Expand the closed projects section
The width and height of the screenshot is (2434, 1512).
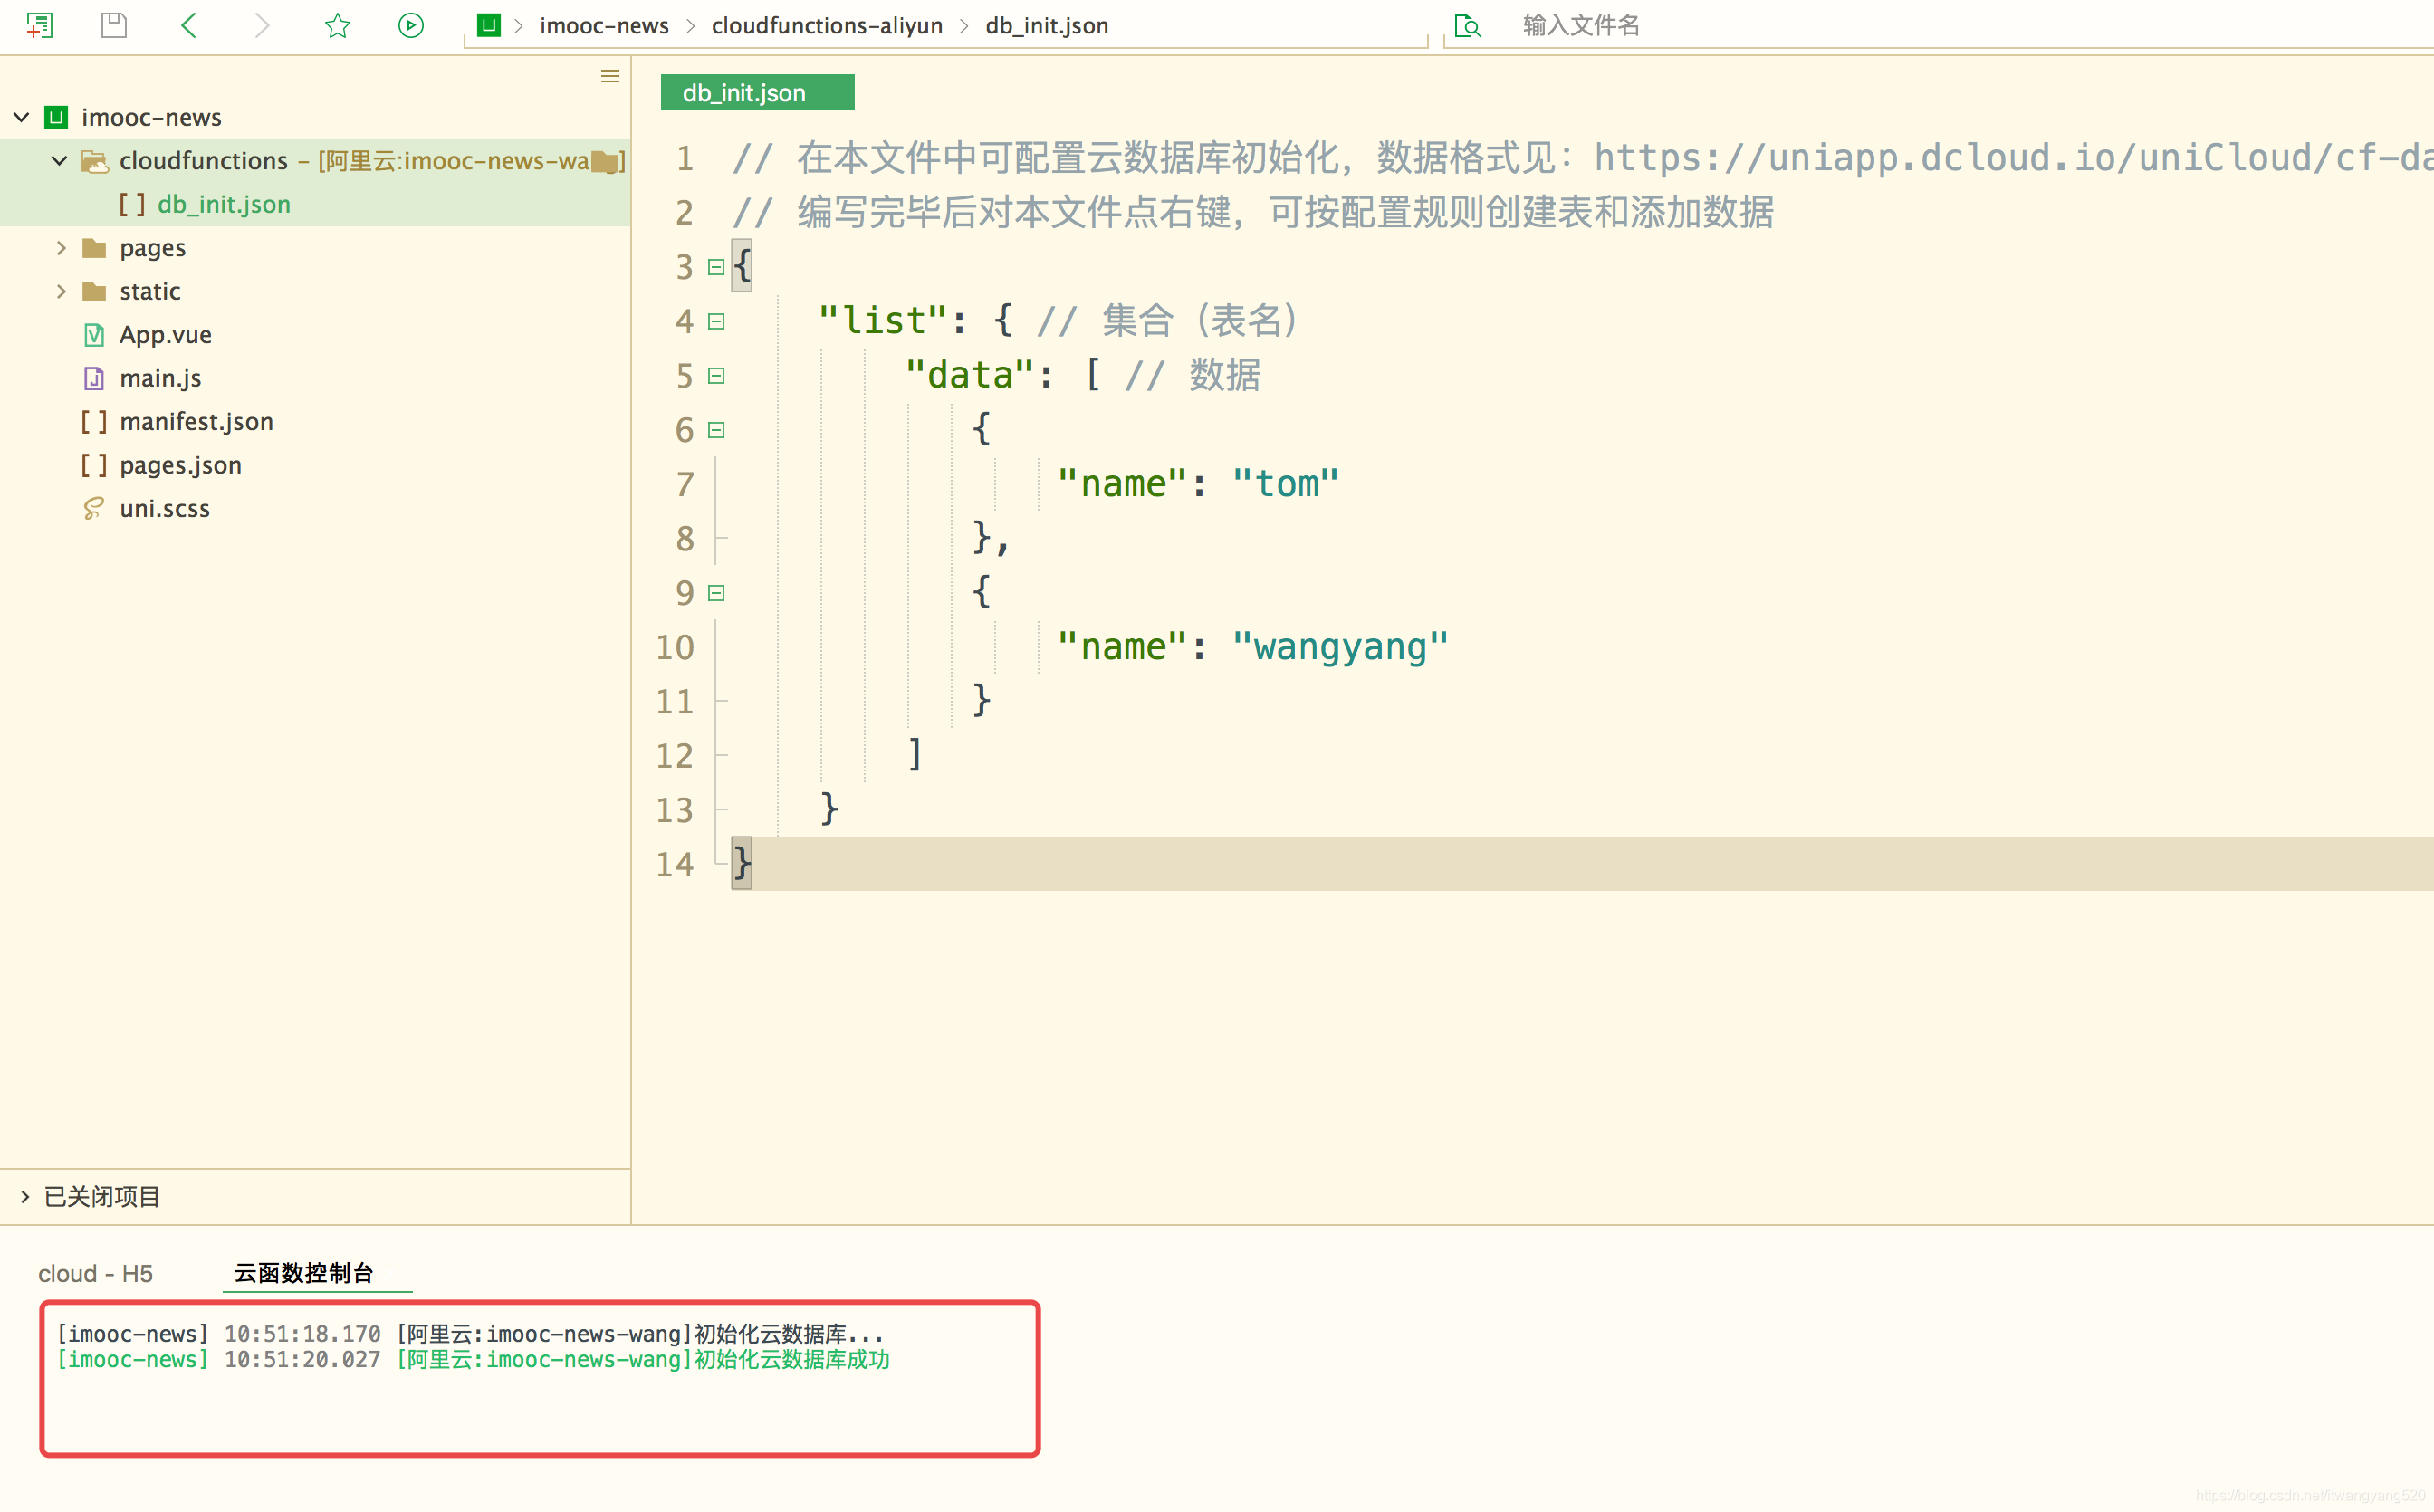(x=25, y=1196)
